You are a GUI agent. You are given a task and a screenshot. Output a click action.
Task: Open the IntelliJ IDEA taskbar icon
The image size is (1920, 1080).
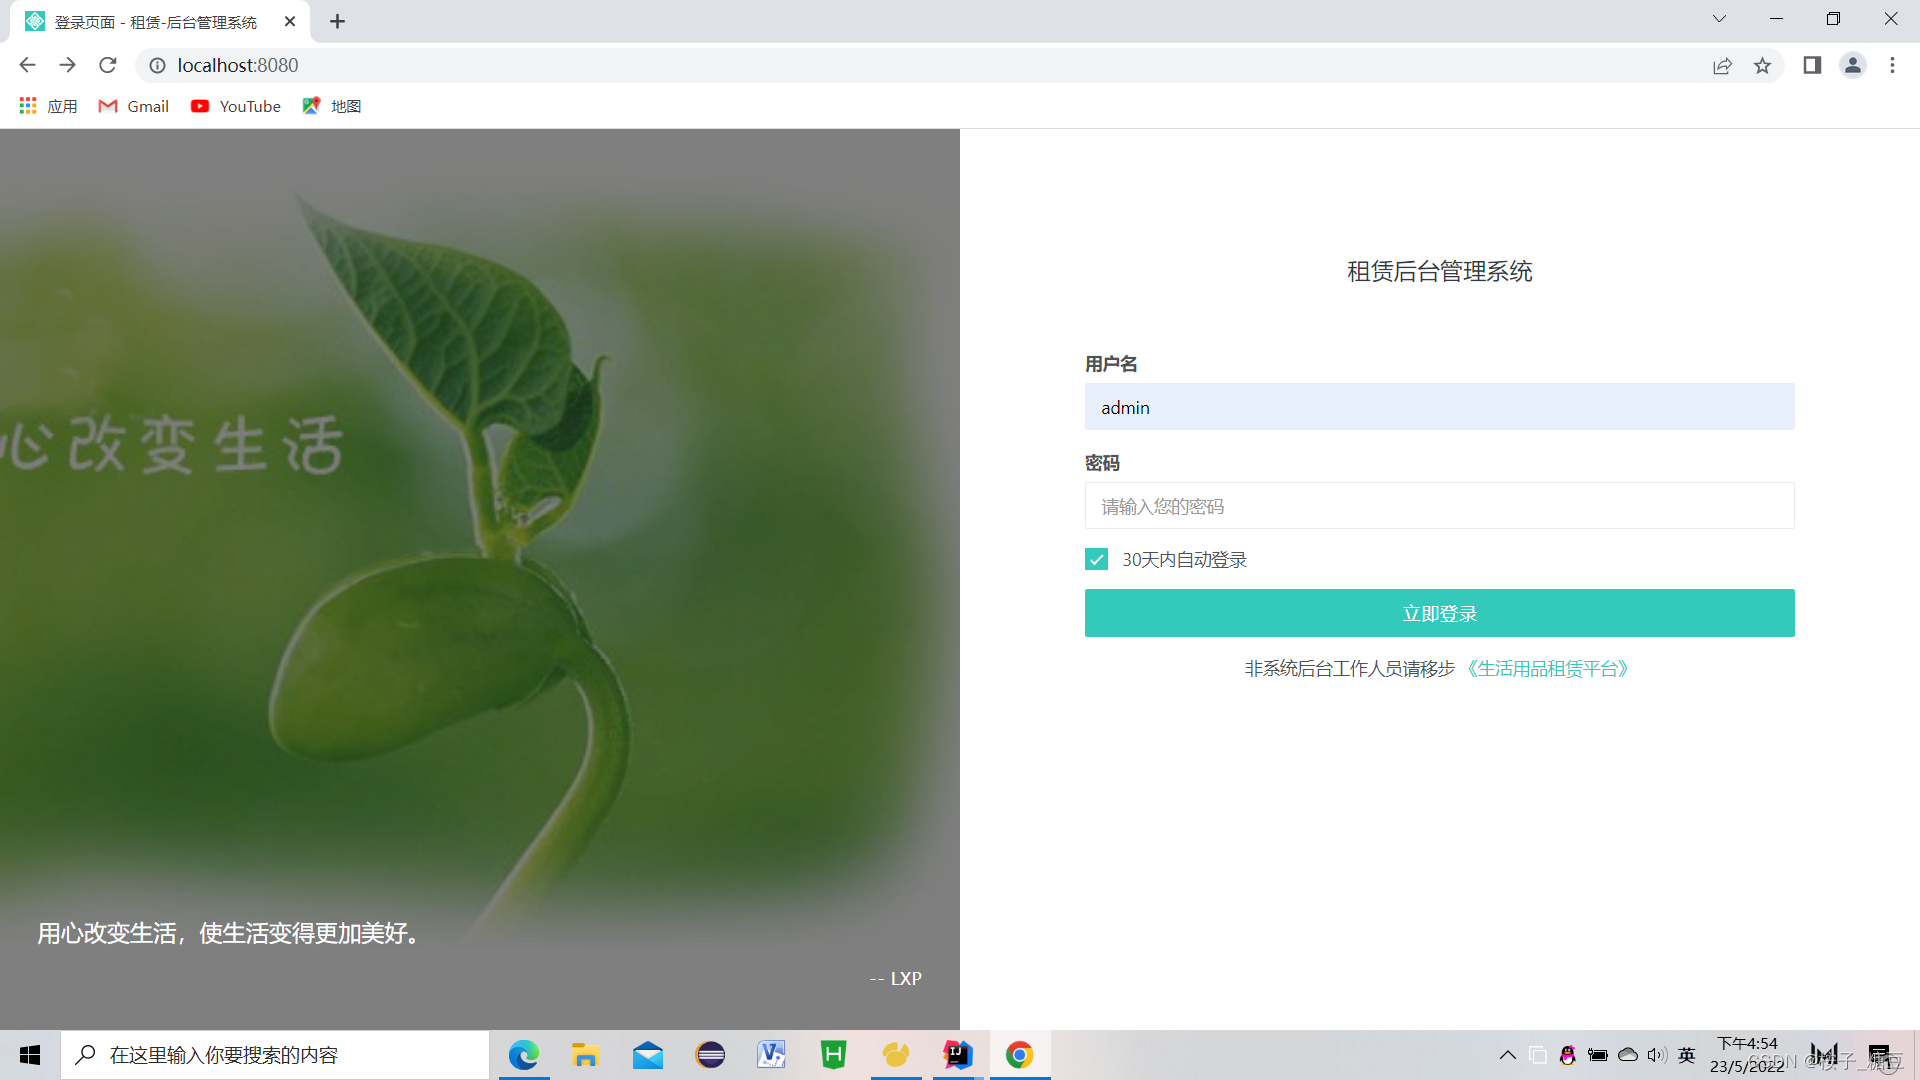[958, 1054]
